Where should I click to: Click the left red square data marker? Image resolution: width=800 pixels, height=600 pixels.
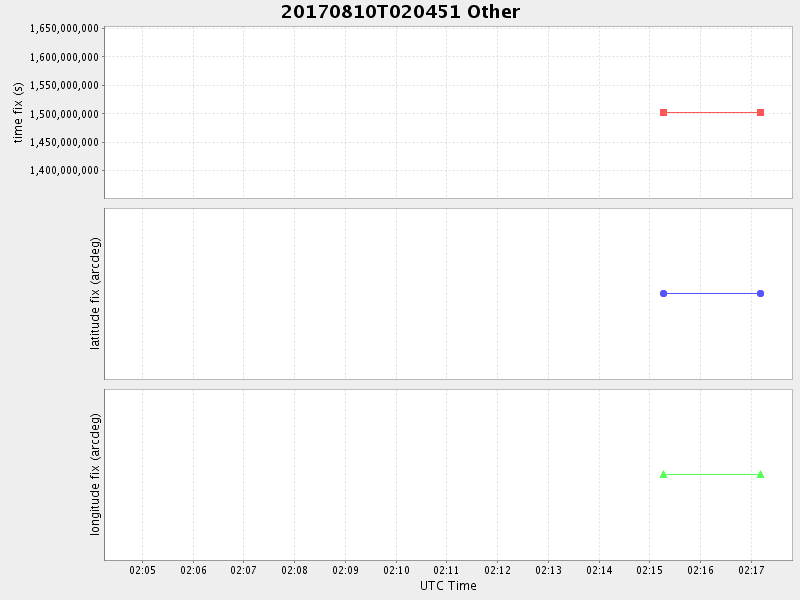[663, 112]
